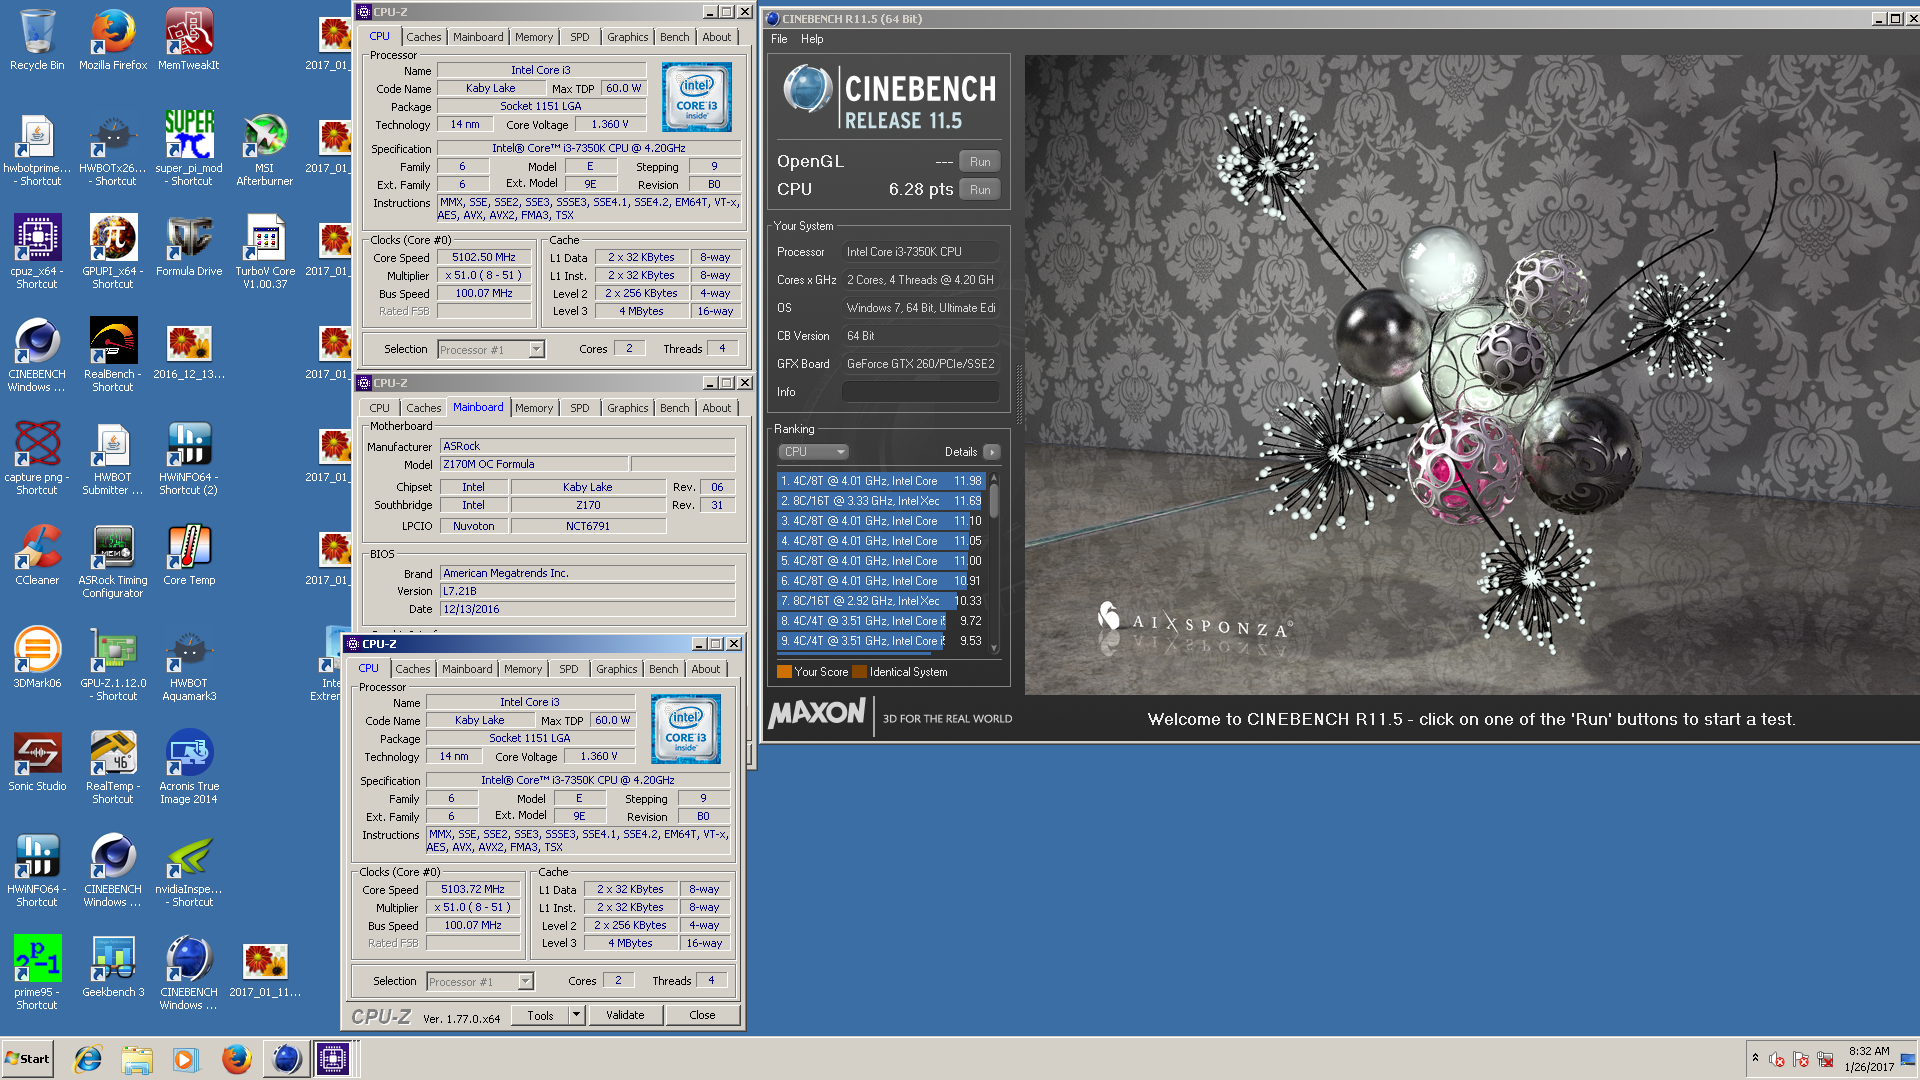Viewport: 1920px width, 1080px height.
Task: Open the GPU-Z.1.12.0 shortcut icon
Action: point(113,665)
